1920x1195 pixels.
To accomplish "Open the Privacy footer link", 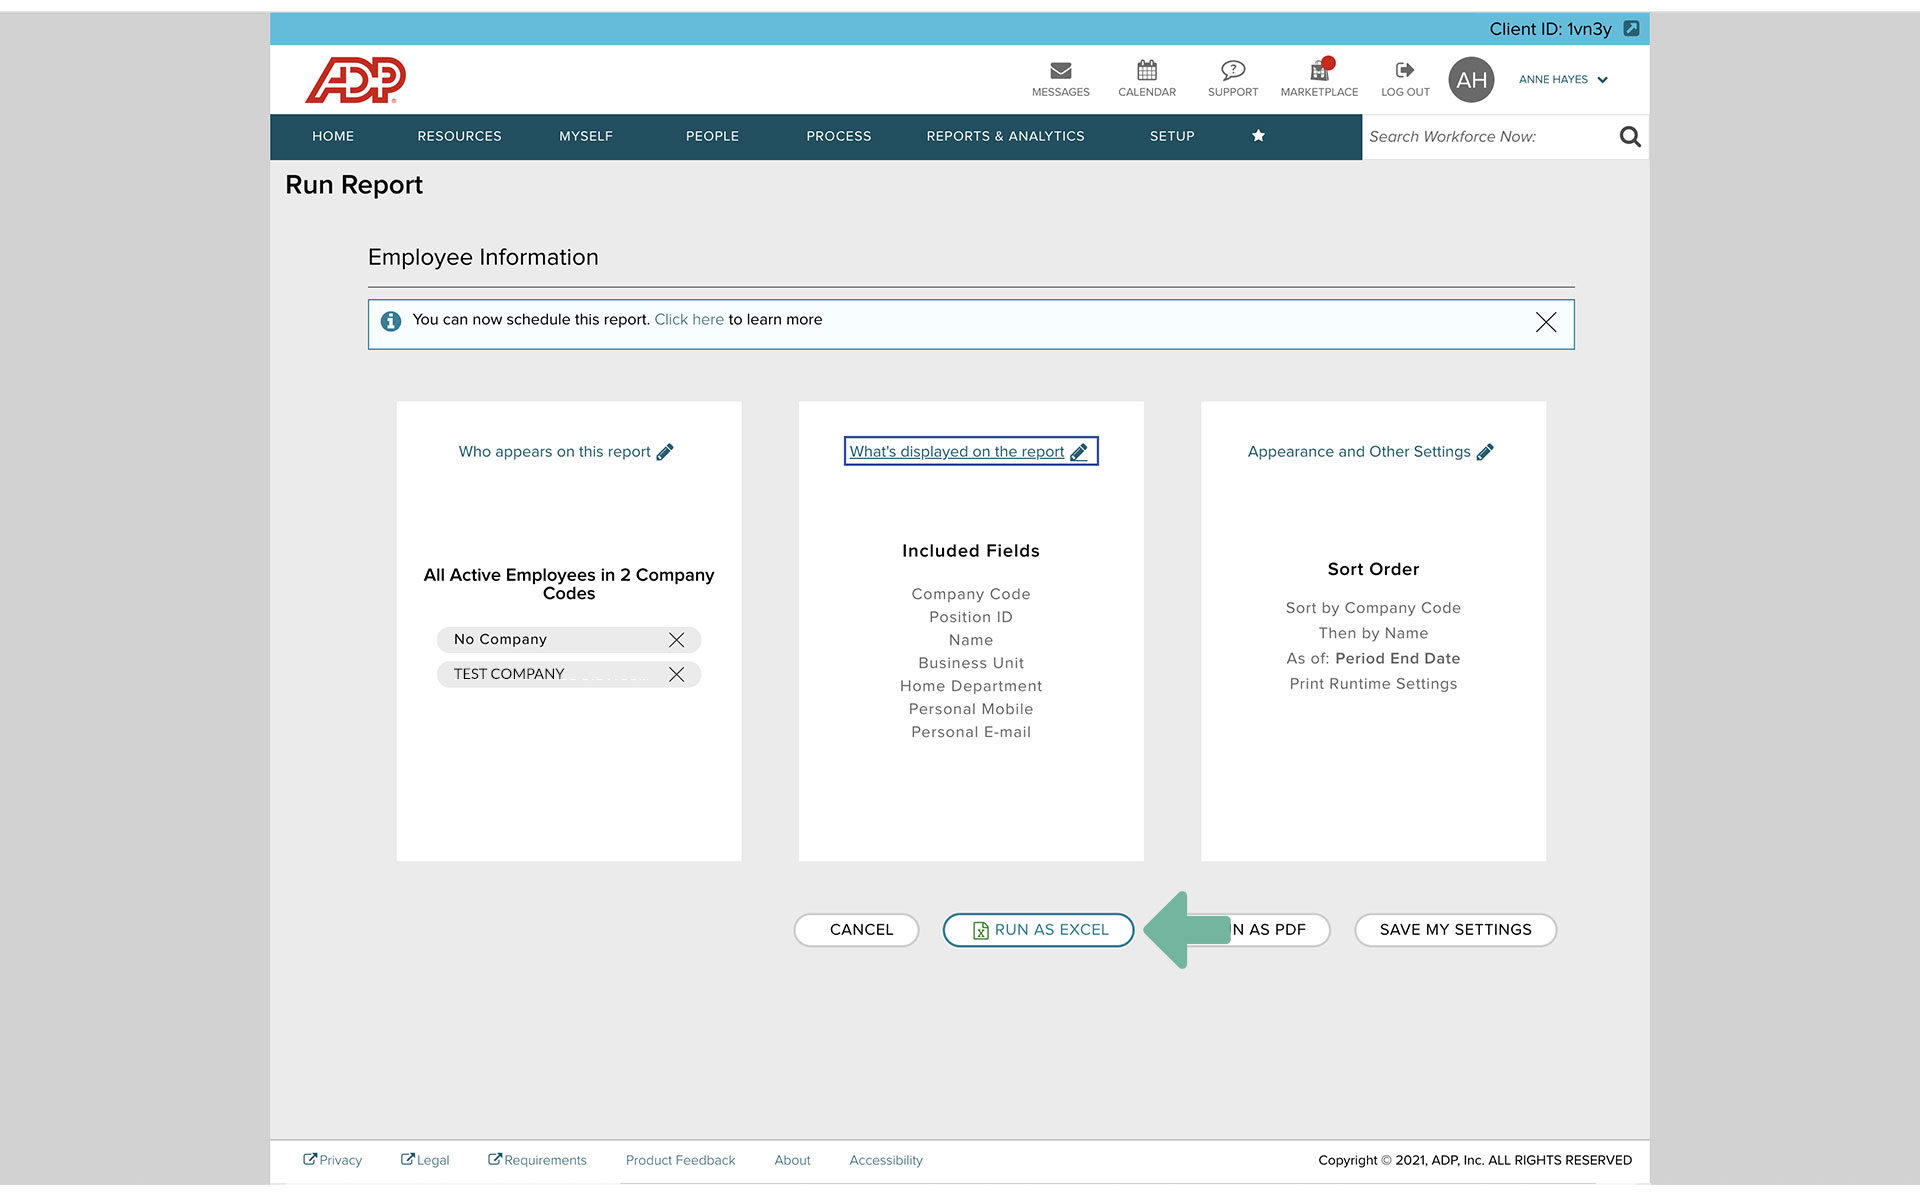I will [333, 1160].
